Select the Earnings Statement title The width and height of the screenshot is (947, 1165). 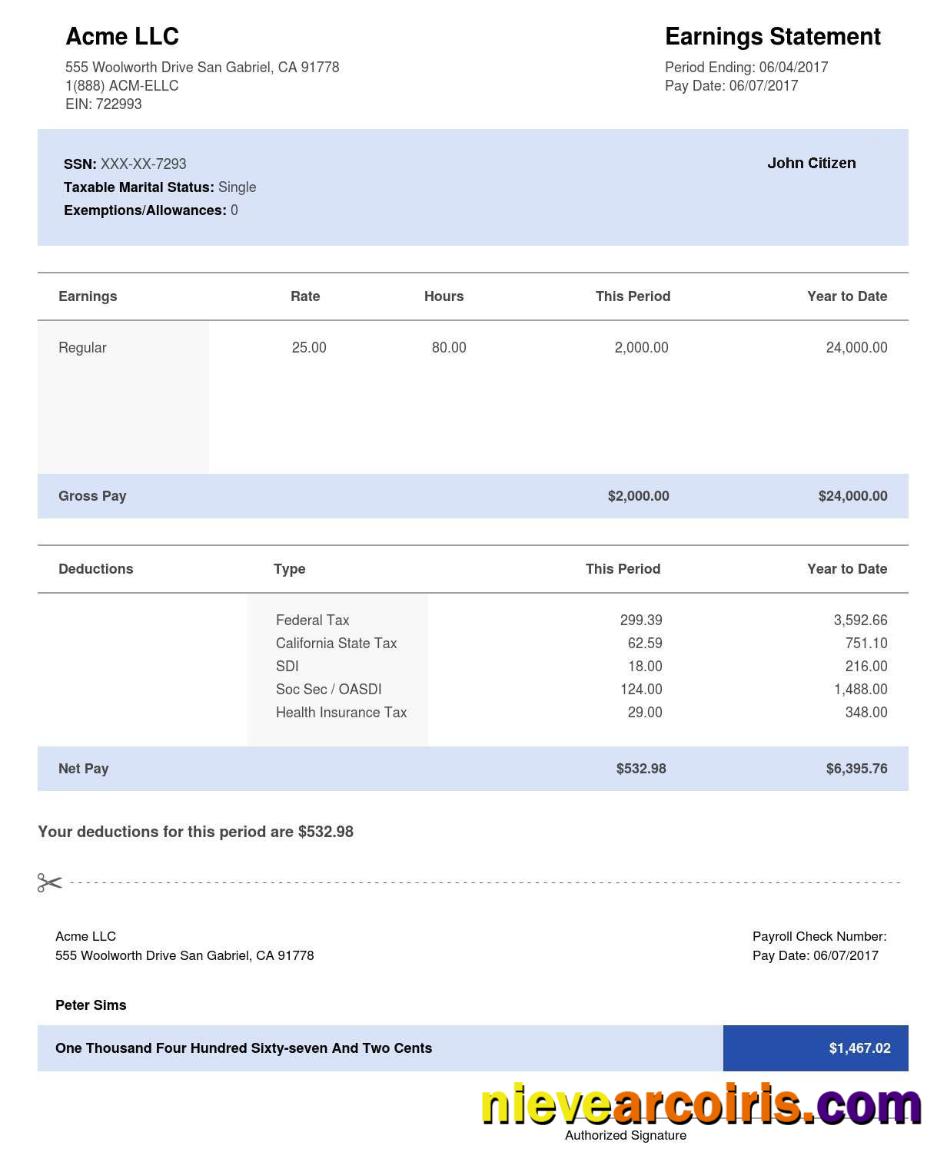point(772,37)
